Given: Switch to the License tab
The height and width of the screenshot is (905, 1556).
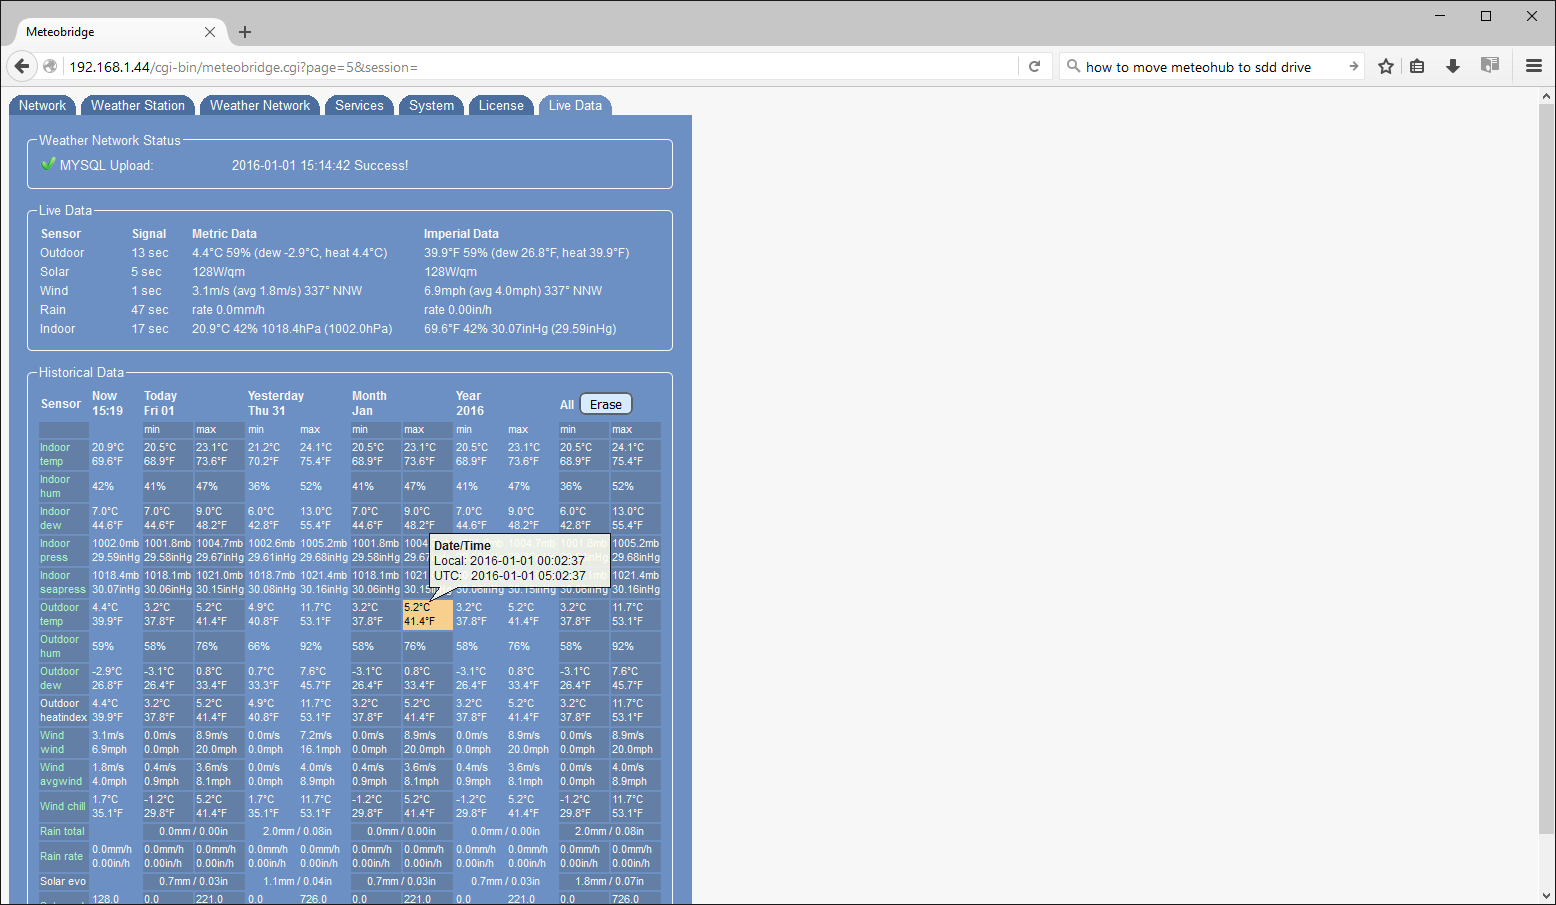Looking at the screenshot, I should (x=501, y=106).
